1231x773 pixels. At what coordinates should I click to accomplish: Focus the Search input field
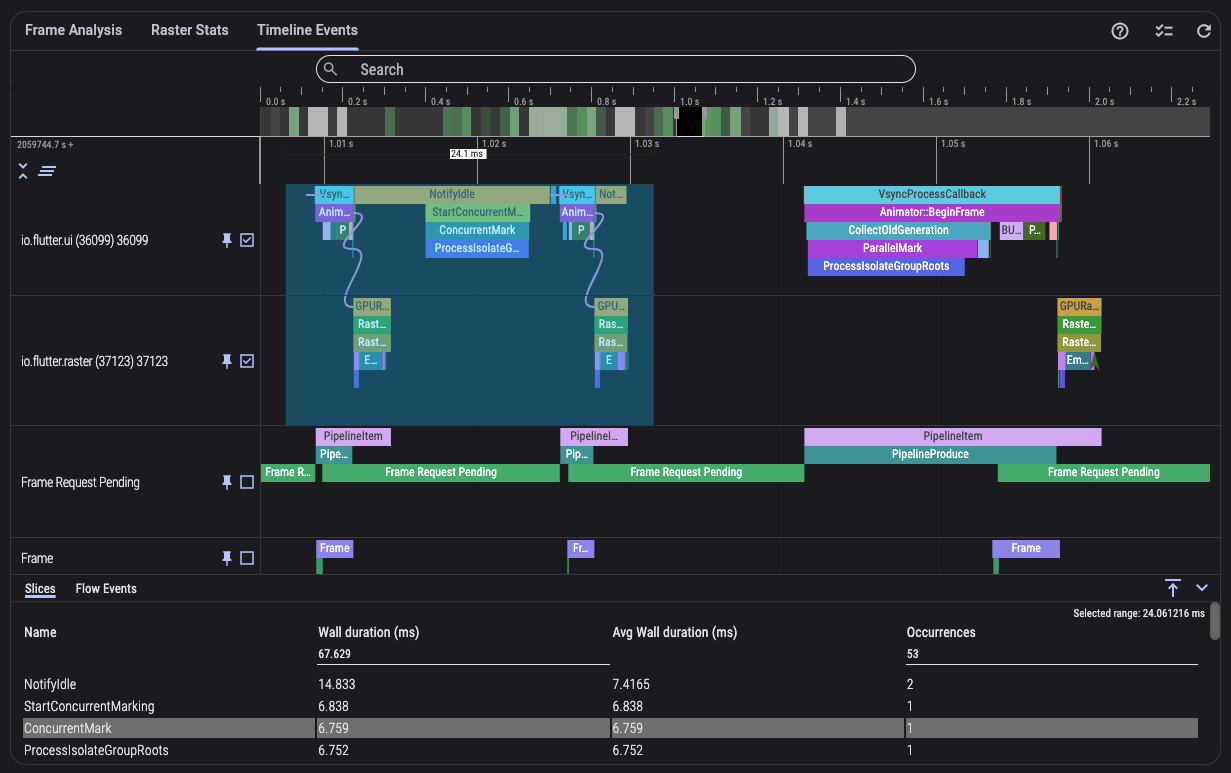click(616, 69)
